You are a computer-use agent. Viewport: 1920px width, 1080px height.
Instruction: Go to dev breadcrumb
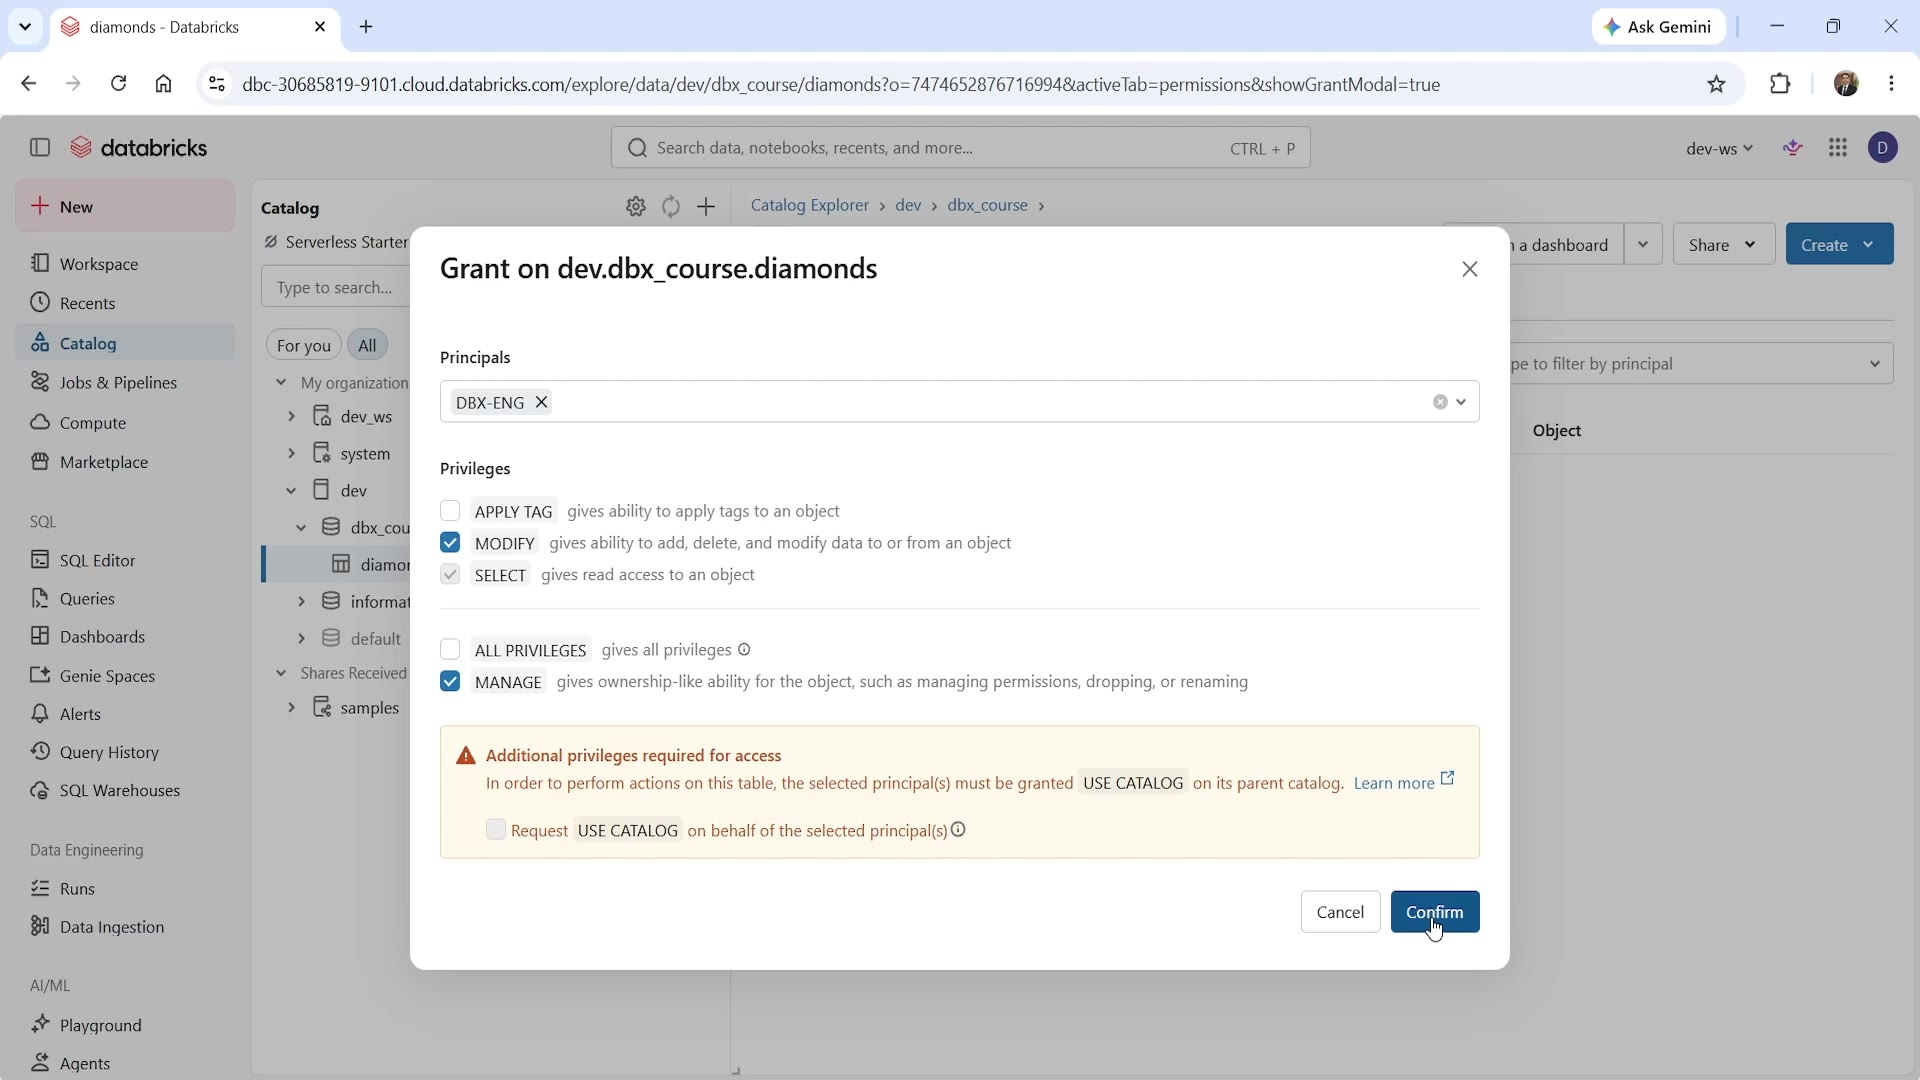(x=908, y=205)
